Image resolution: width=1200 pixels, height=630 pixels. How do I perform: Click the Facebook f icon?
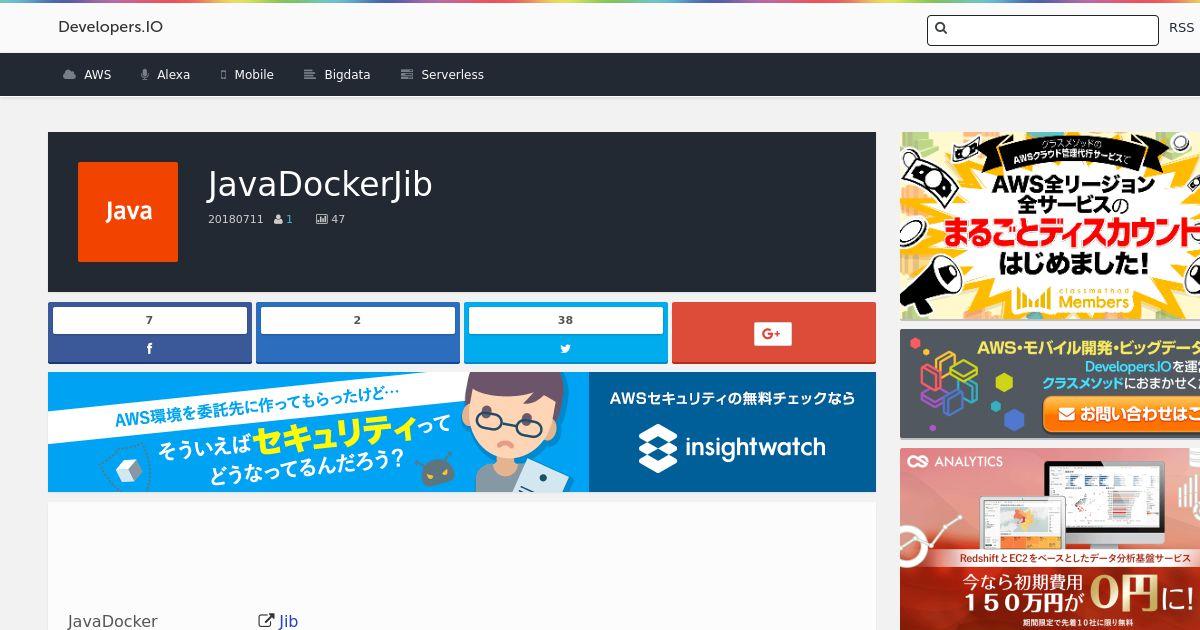click(150, 349)
